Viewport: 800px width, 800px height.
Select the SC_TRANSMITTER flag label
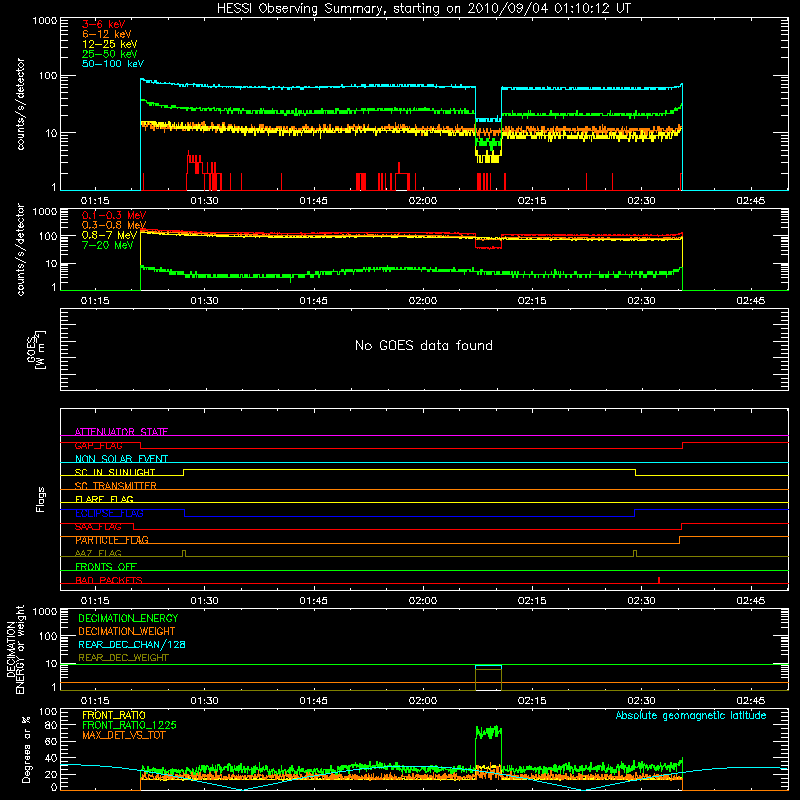(x=115, y=486)
